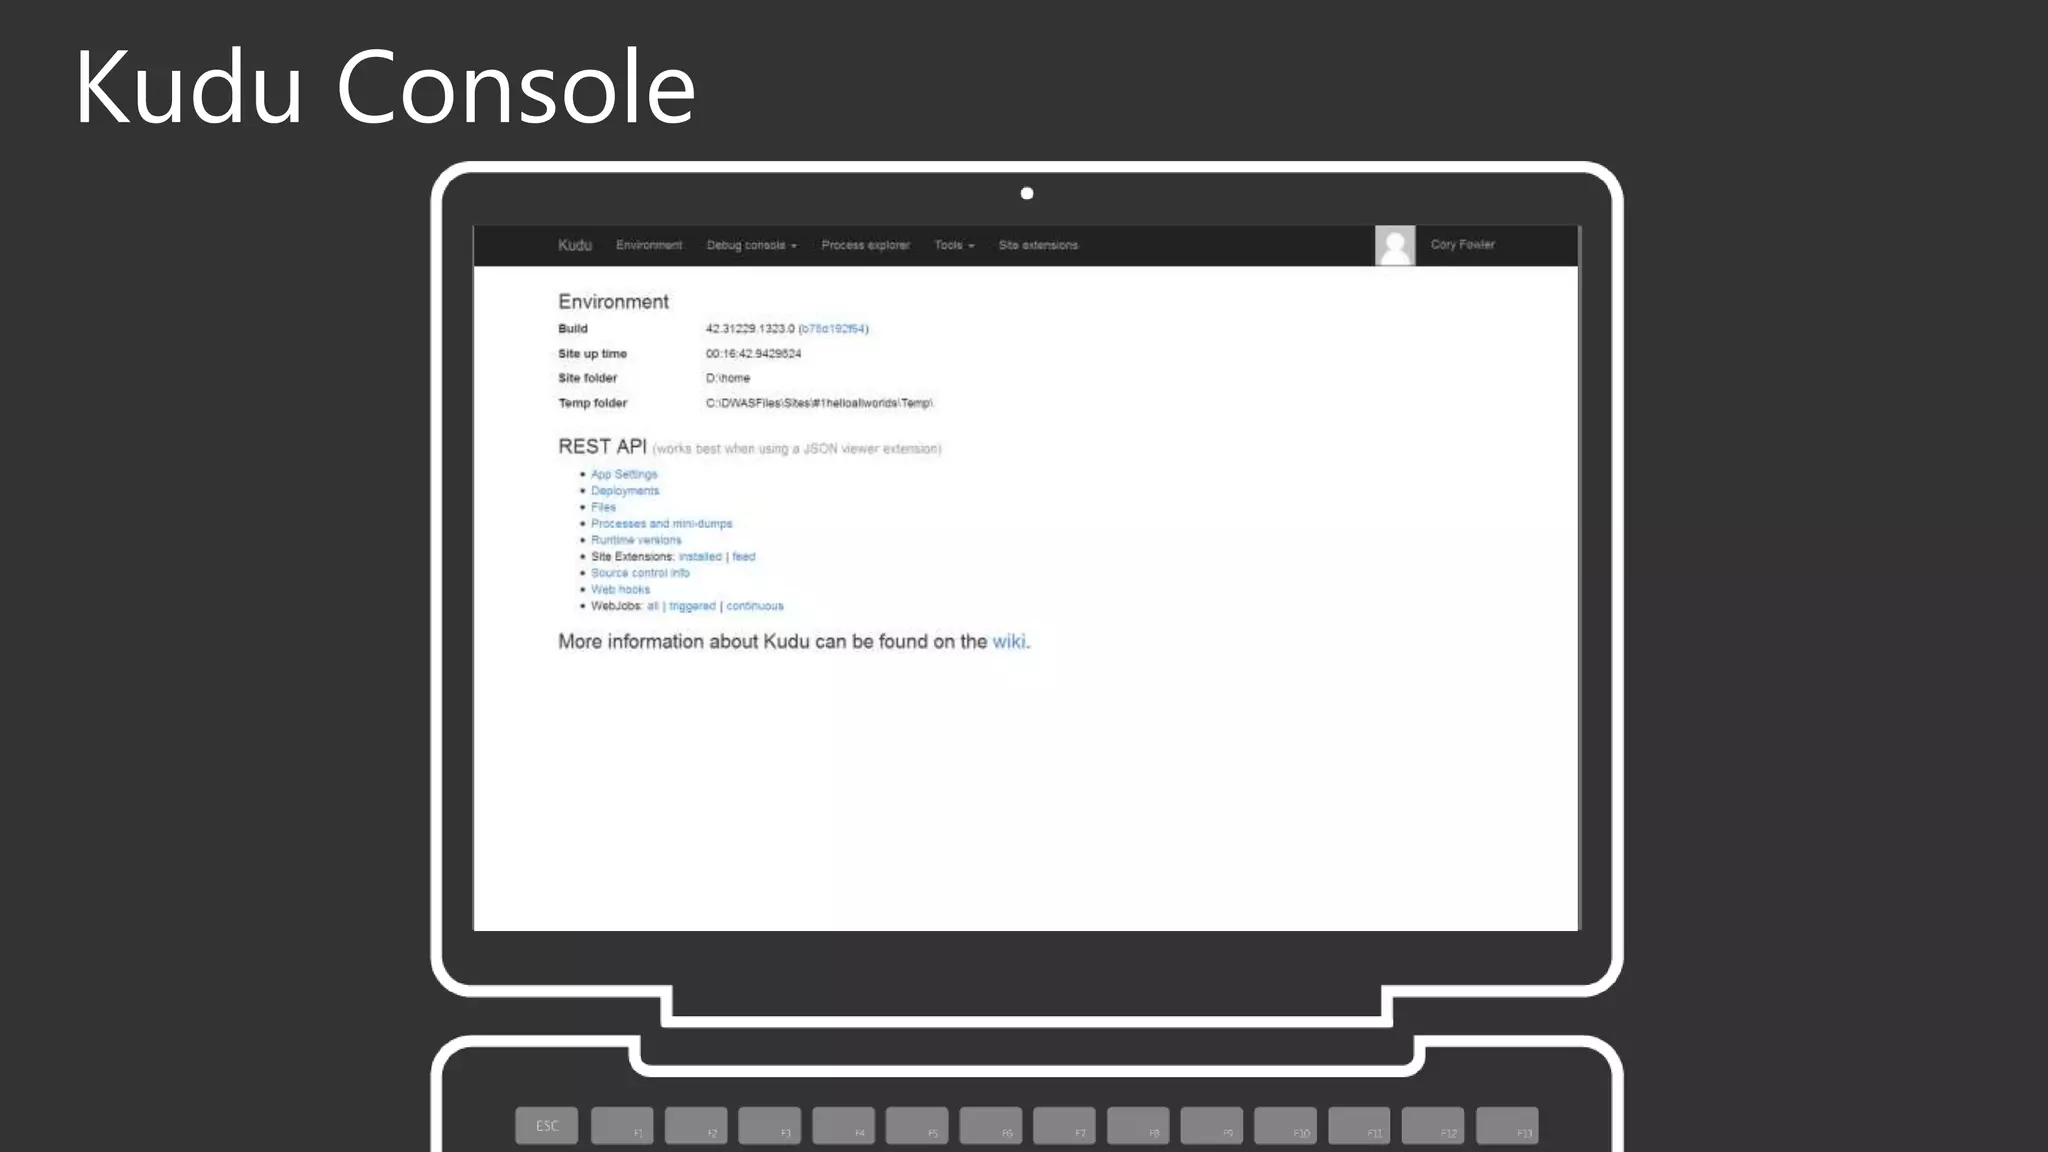Expand the Tools dropdown menu
The image size is (2048, 1152).
tap(953, 245)
